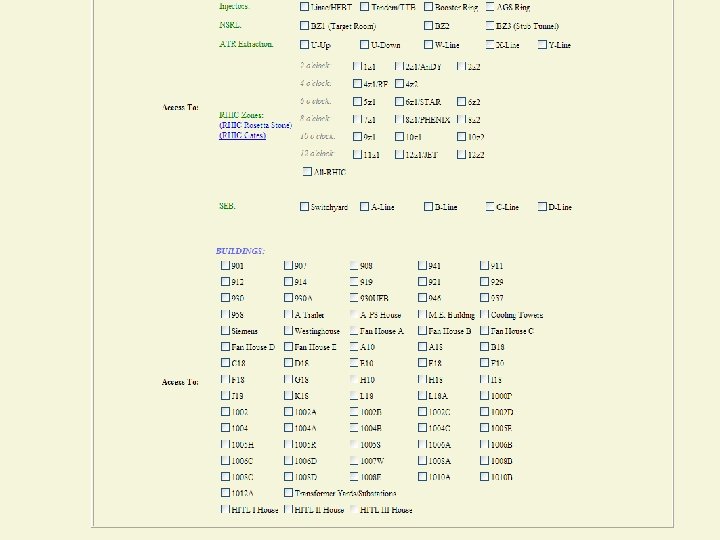The height and width of the screenshot is (540, 720).
Task: Check the 1002B building checkbox
Action: [354, 411]
